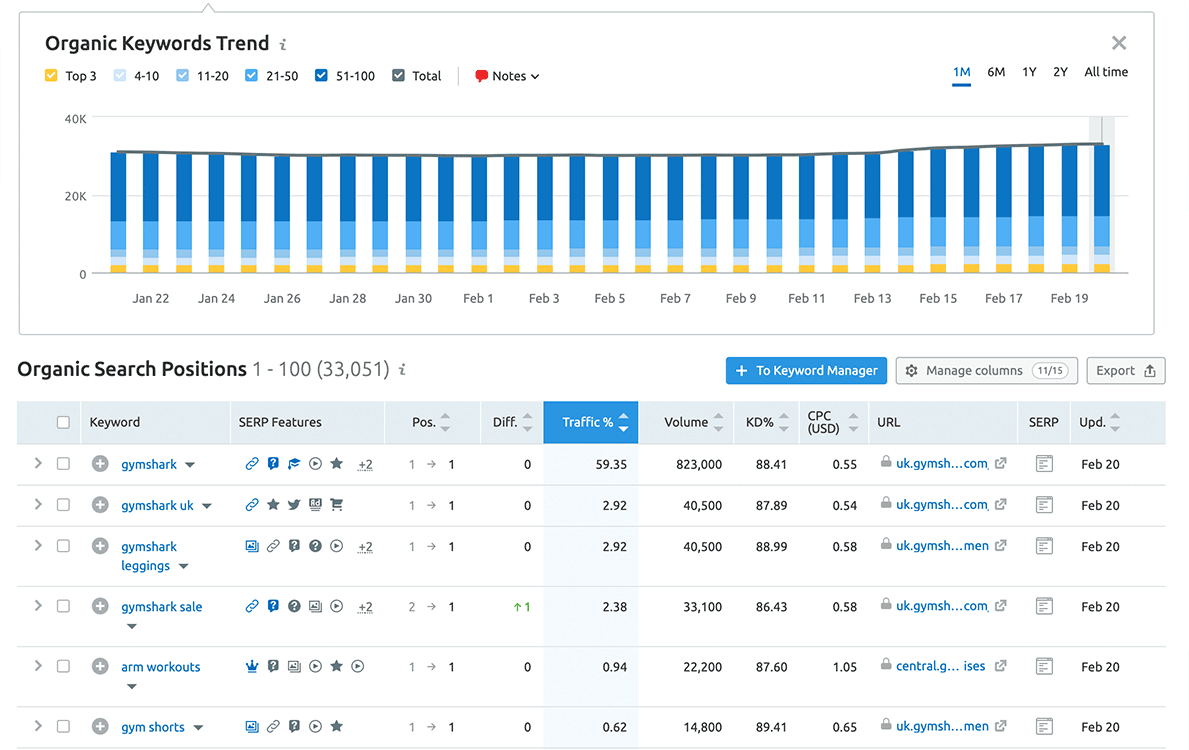
Task: Expand the gymshark uk row chevron
Action: pyautogui.click(x=38, y=504)
